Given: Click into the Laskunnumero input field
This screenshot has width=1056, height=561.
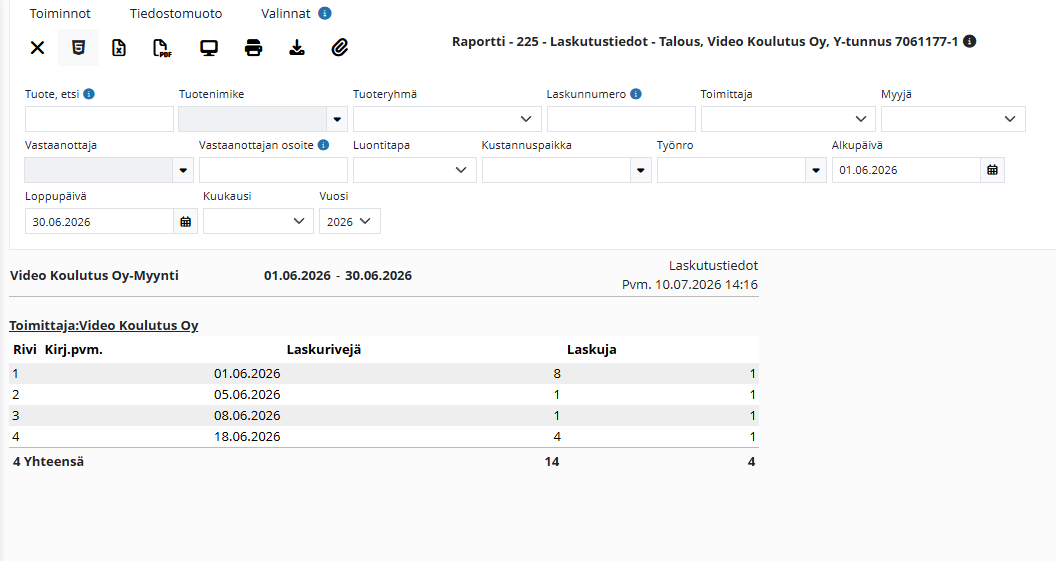Looking at the screenshot, I should click(621, 119).
